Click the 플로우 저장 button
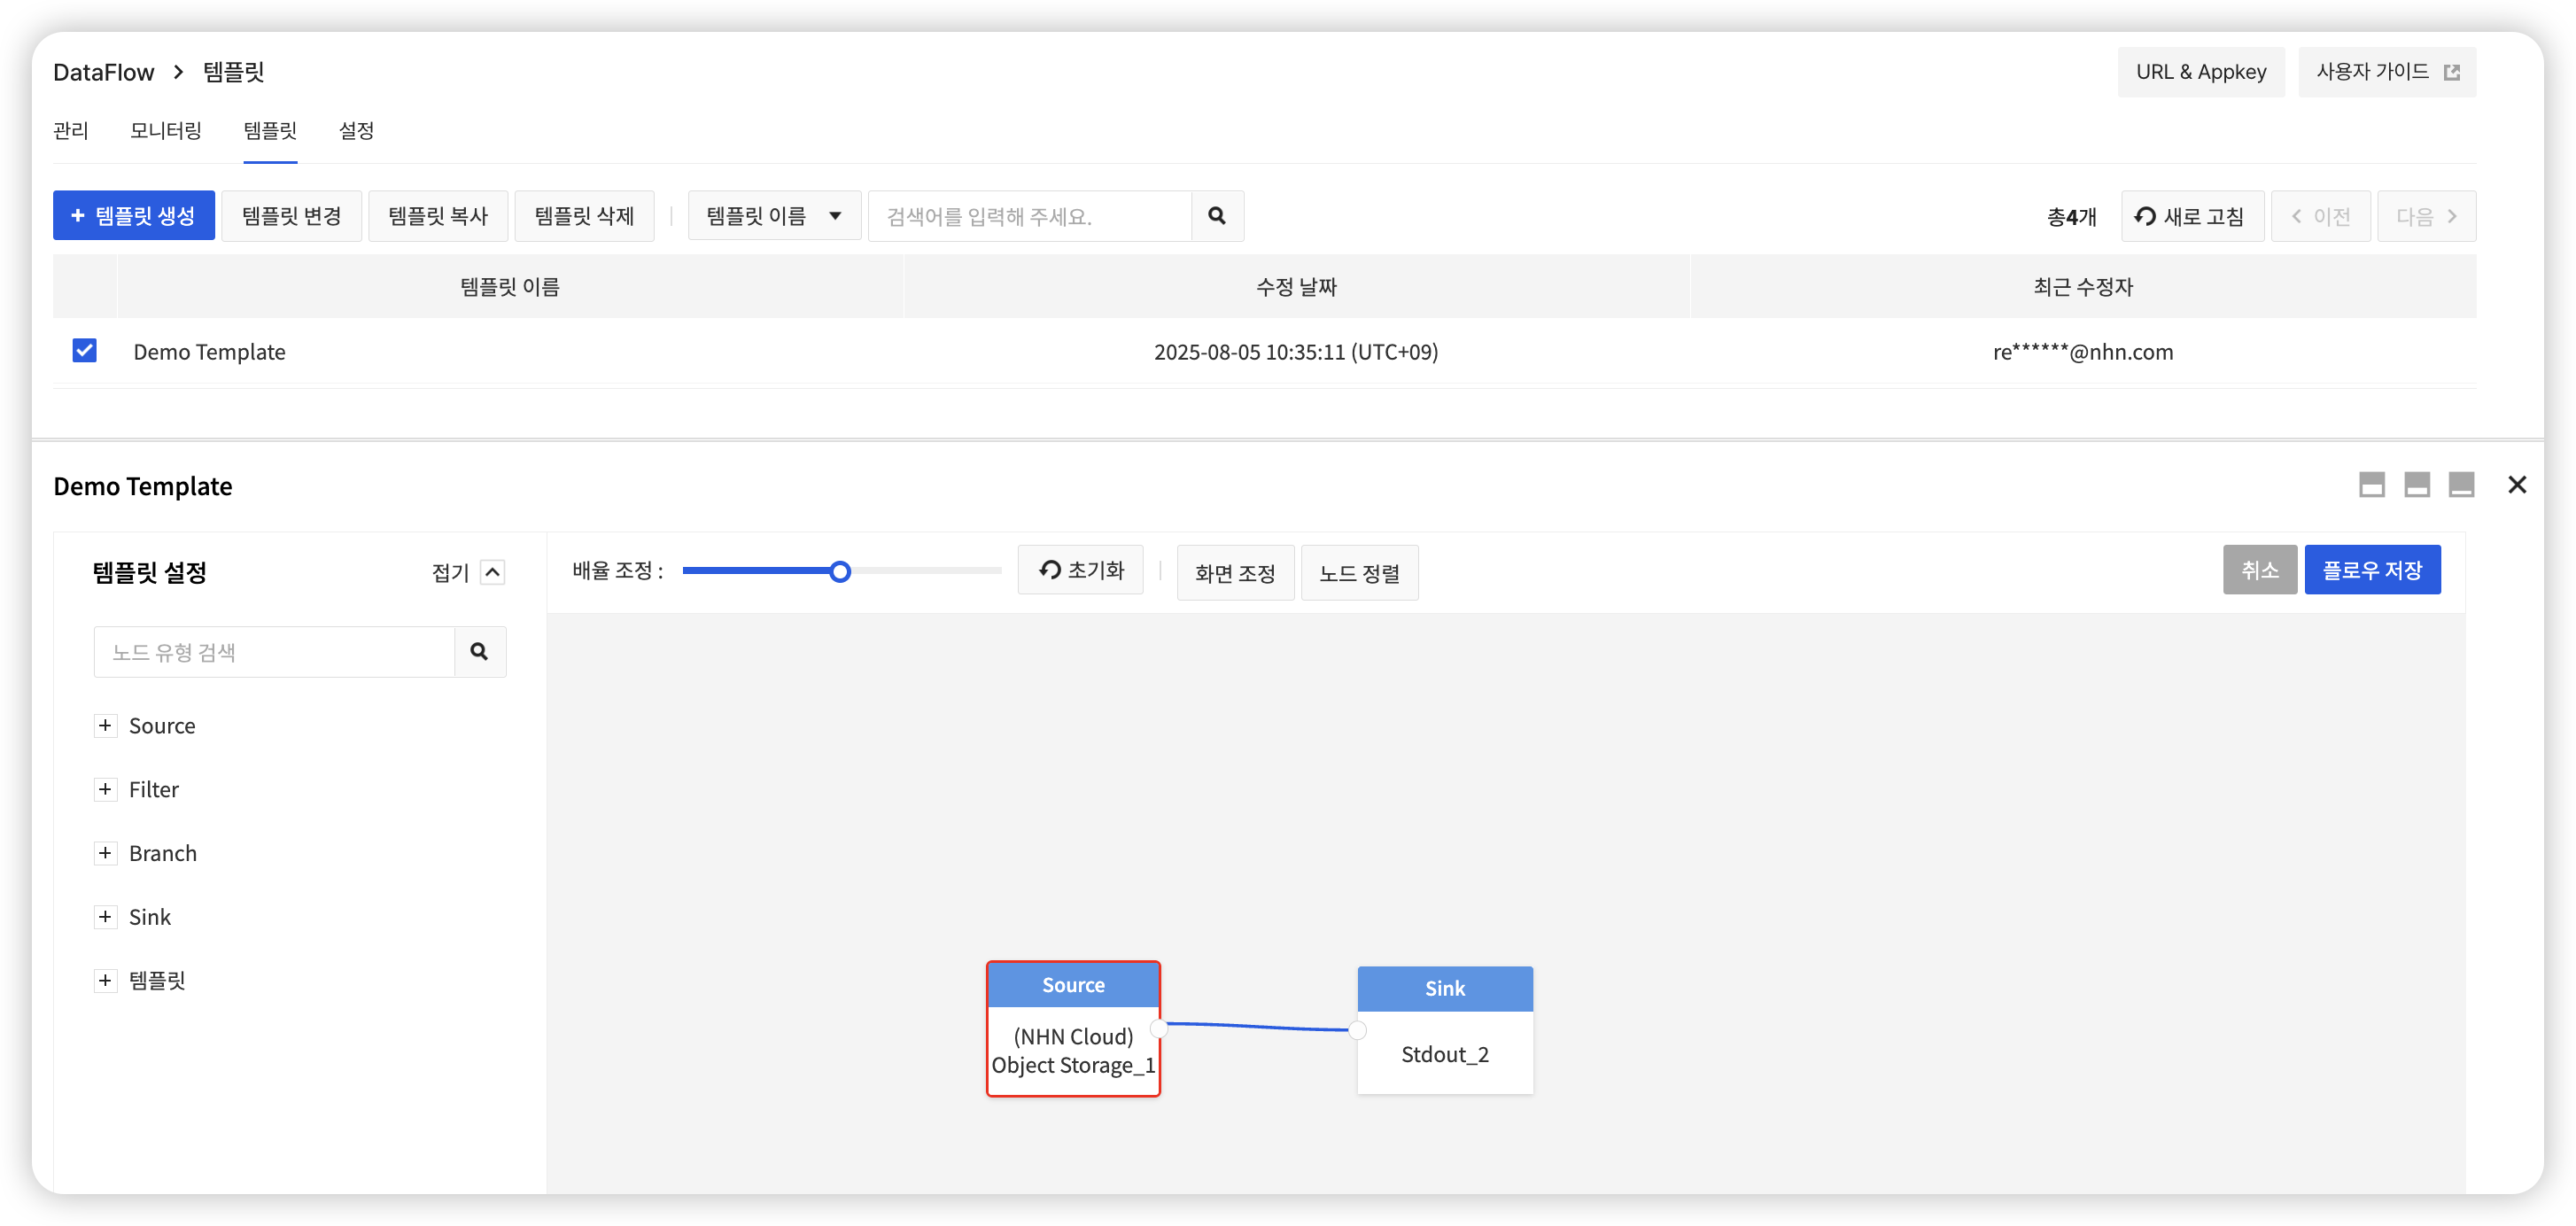 (x=2371, y=570)
